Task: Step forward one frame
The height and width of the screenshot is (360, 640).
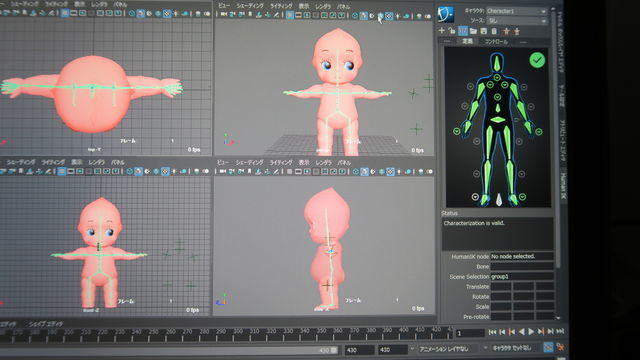Action: coord(551,332)
